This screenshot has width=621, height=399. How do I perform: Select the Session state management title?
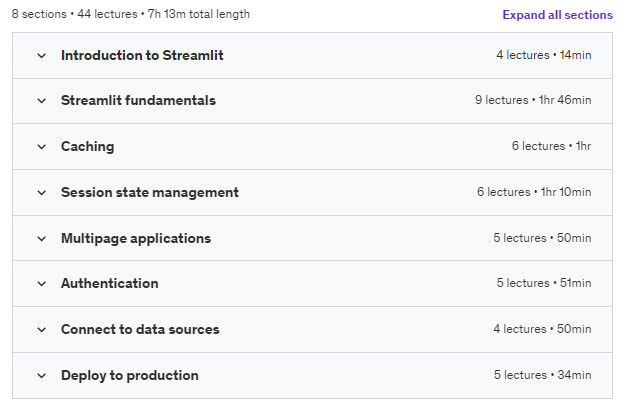tap(150, 192)
